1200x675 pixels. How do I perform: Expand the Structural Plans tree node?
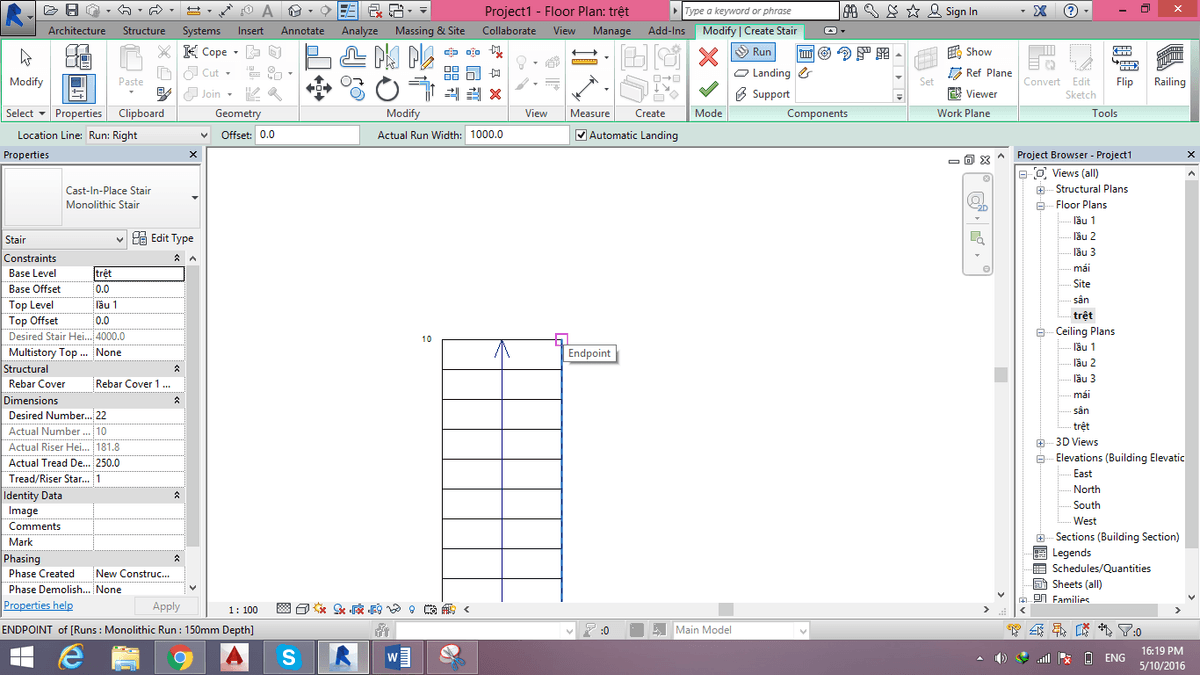1041,189
